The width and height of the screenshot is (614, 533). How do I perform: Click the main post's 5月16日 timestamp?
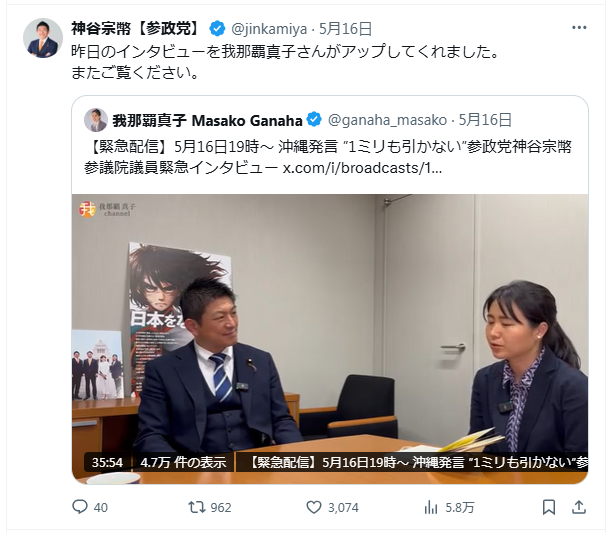[345, 29]
